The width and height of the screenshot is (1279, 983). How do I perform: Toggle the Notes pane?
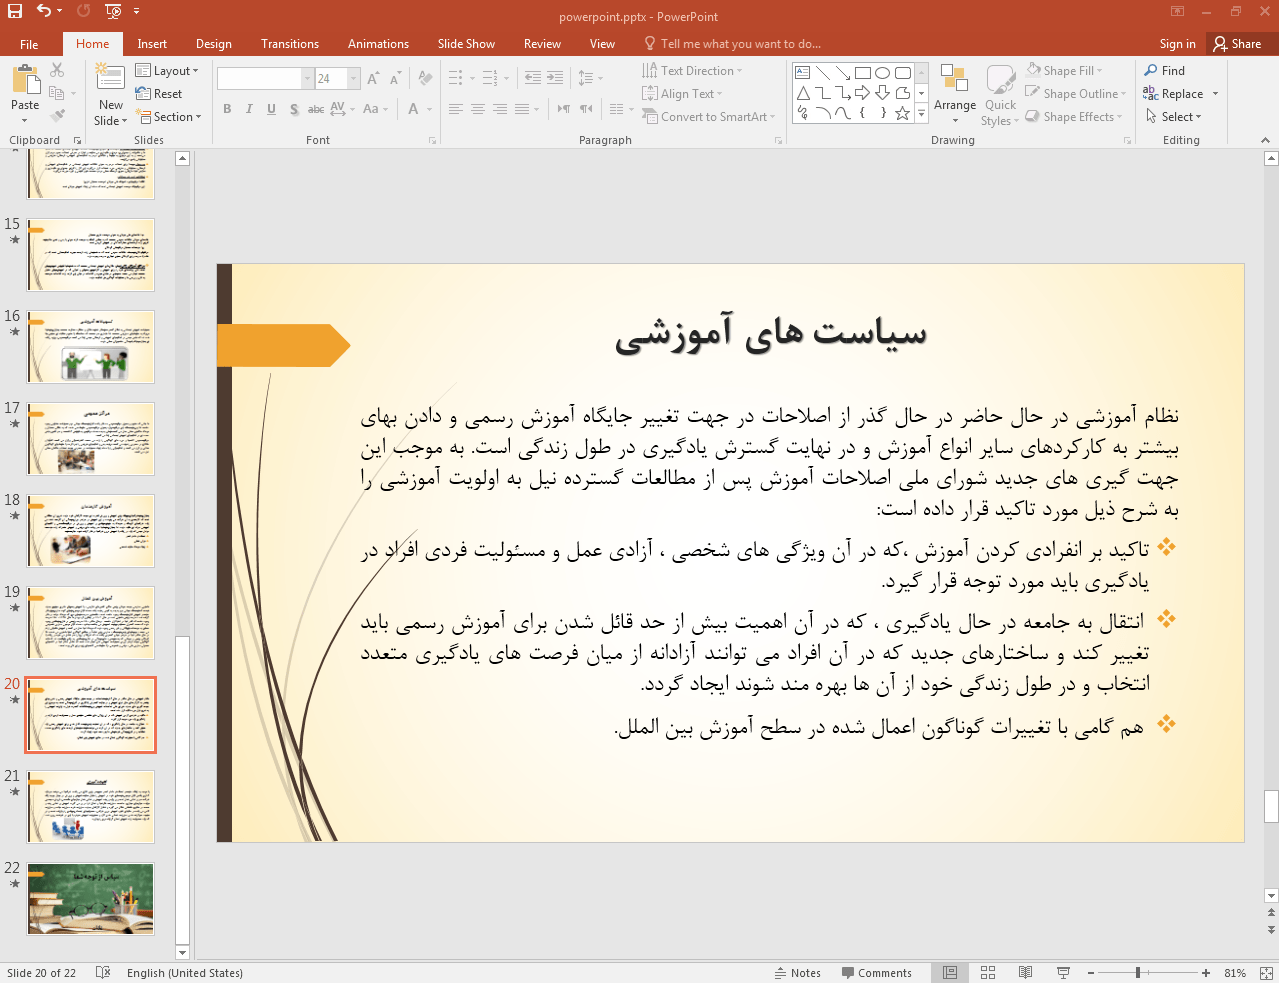click(x=797, y=973)
